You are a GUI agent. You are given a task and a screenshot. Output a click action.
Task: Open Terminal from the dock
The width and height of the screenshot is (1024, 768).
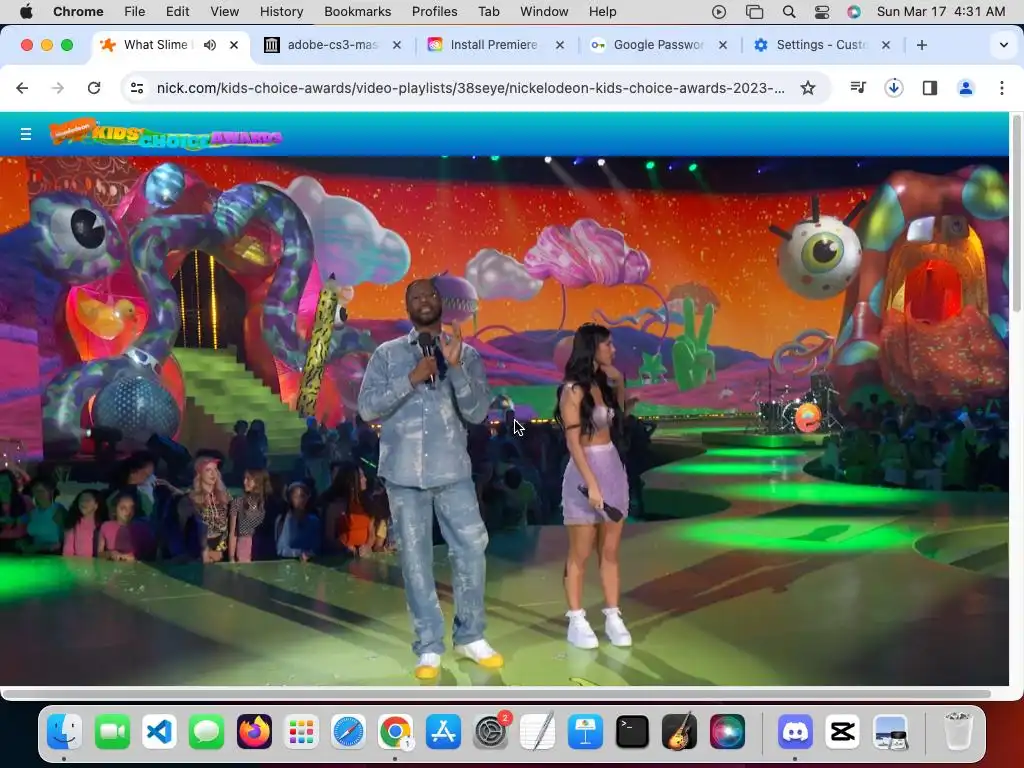click(632, 731)
